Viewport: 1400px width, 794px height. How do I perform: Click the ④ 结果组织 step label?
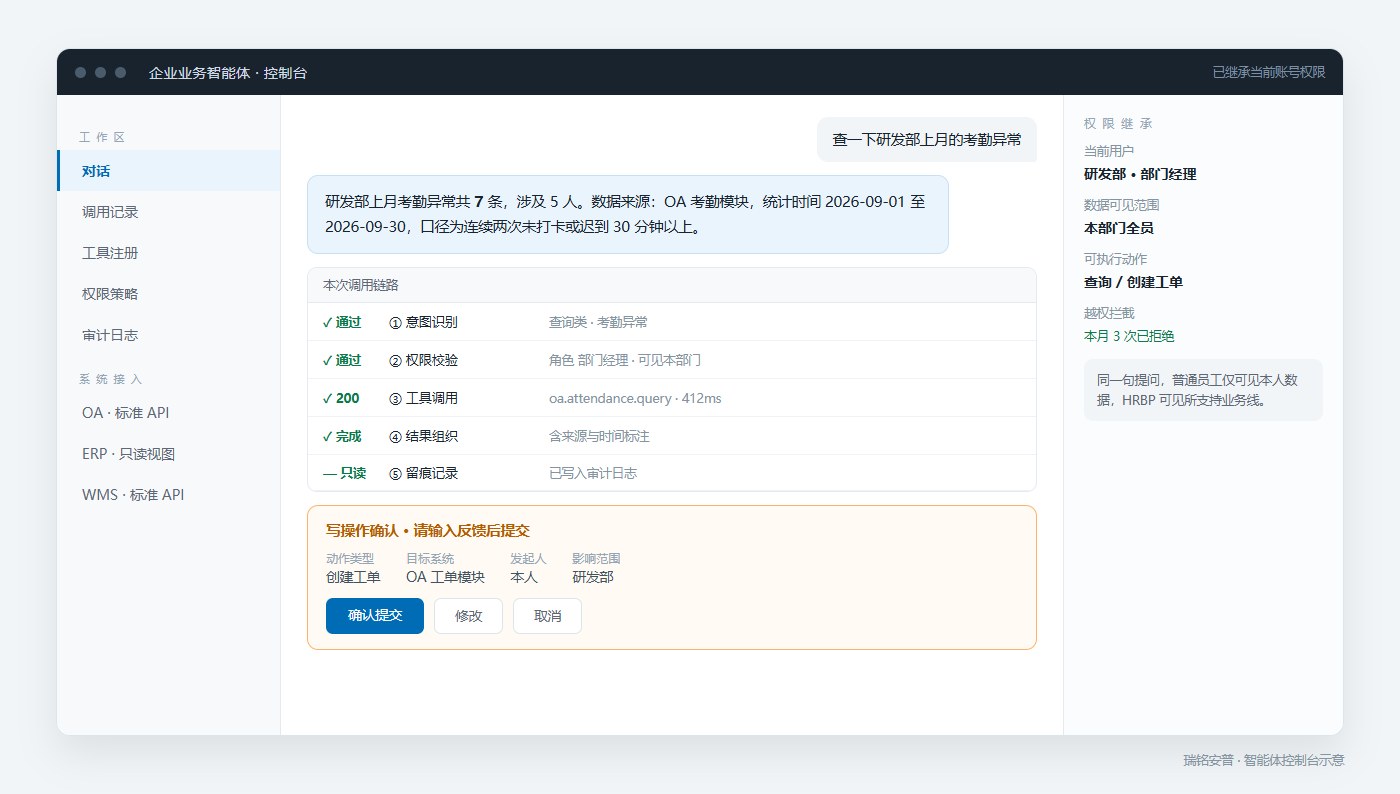tap(423, 436)
